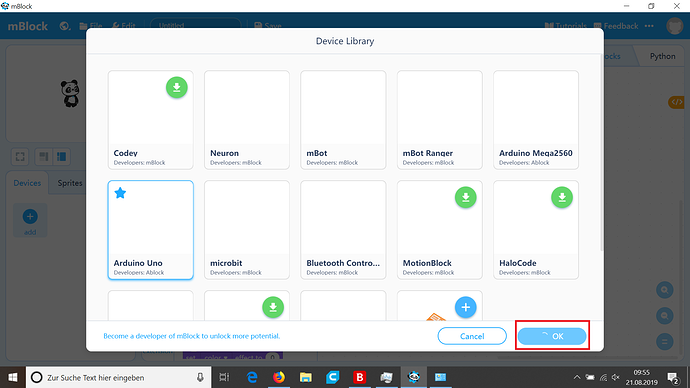Download the MotionBlock device
Image resolution: width=690 pixels, height=388 pixels.
[466, 198]
